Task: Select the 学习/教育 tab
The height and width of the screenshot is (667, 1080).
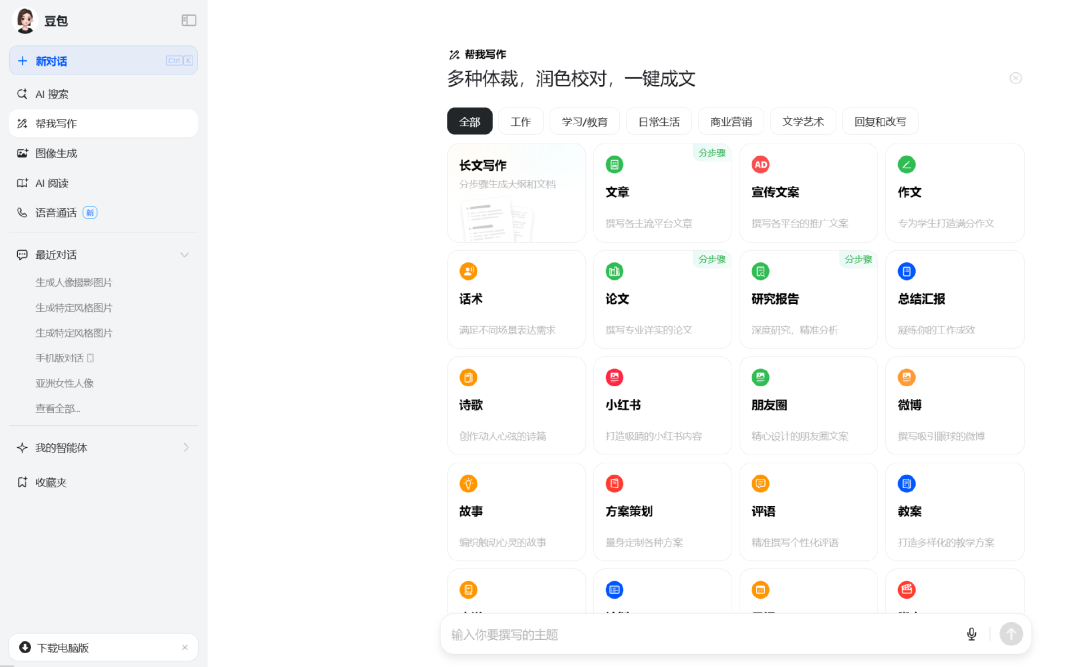Action: coord(585,122)
